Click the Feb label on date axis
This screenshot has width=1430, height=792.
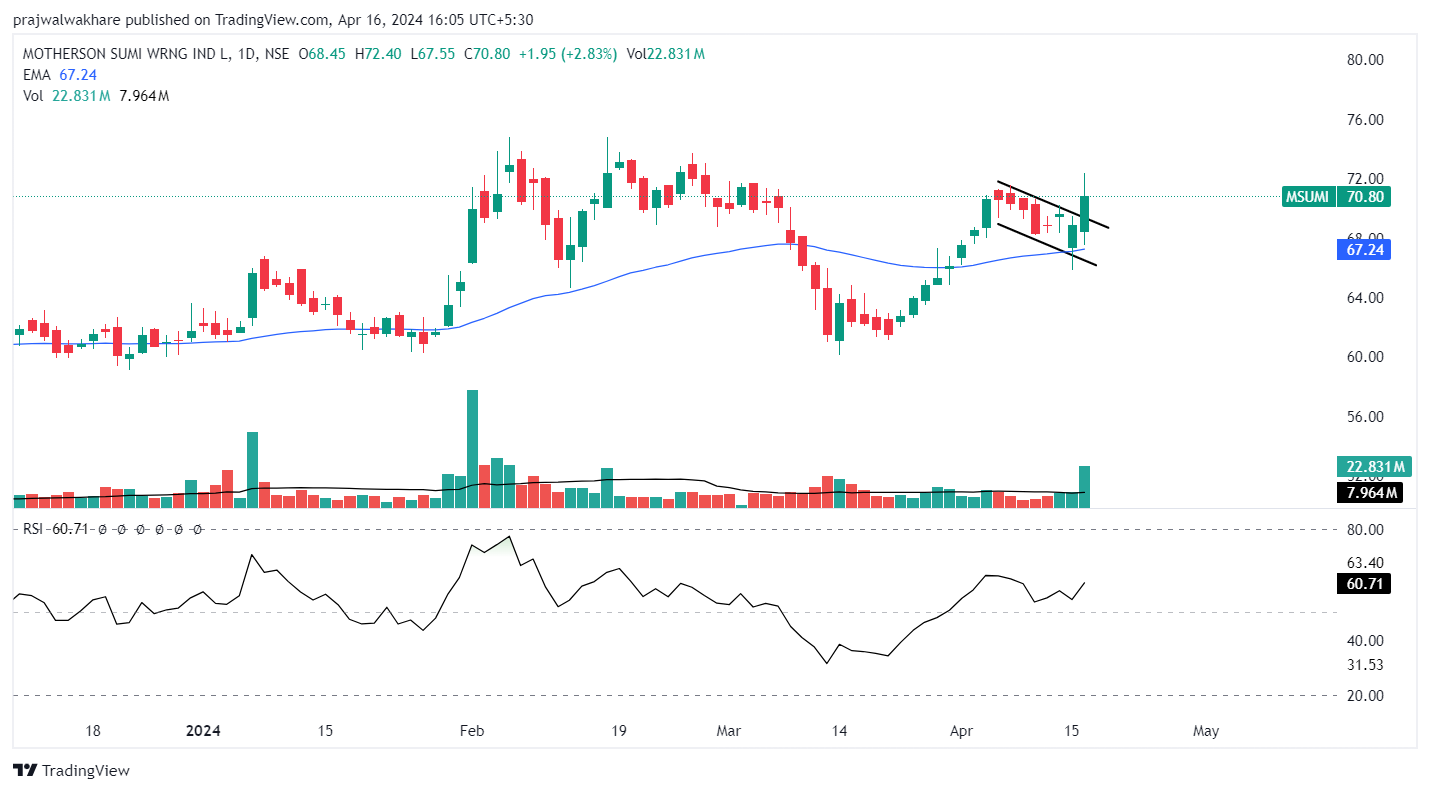(471, 731)
